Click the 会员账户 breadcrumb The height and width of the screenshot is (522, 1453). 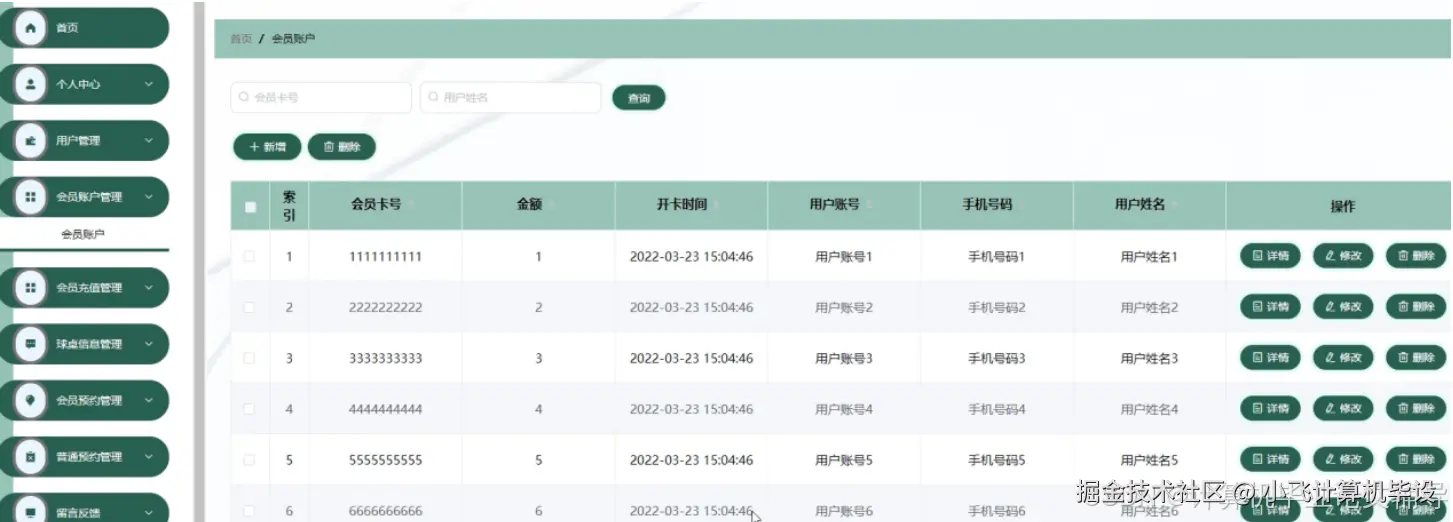coord(293,39)
